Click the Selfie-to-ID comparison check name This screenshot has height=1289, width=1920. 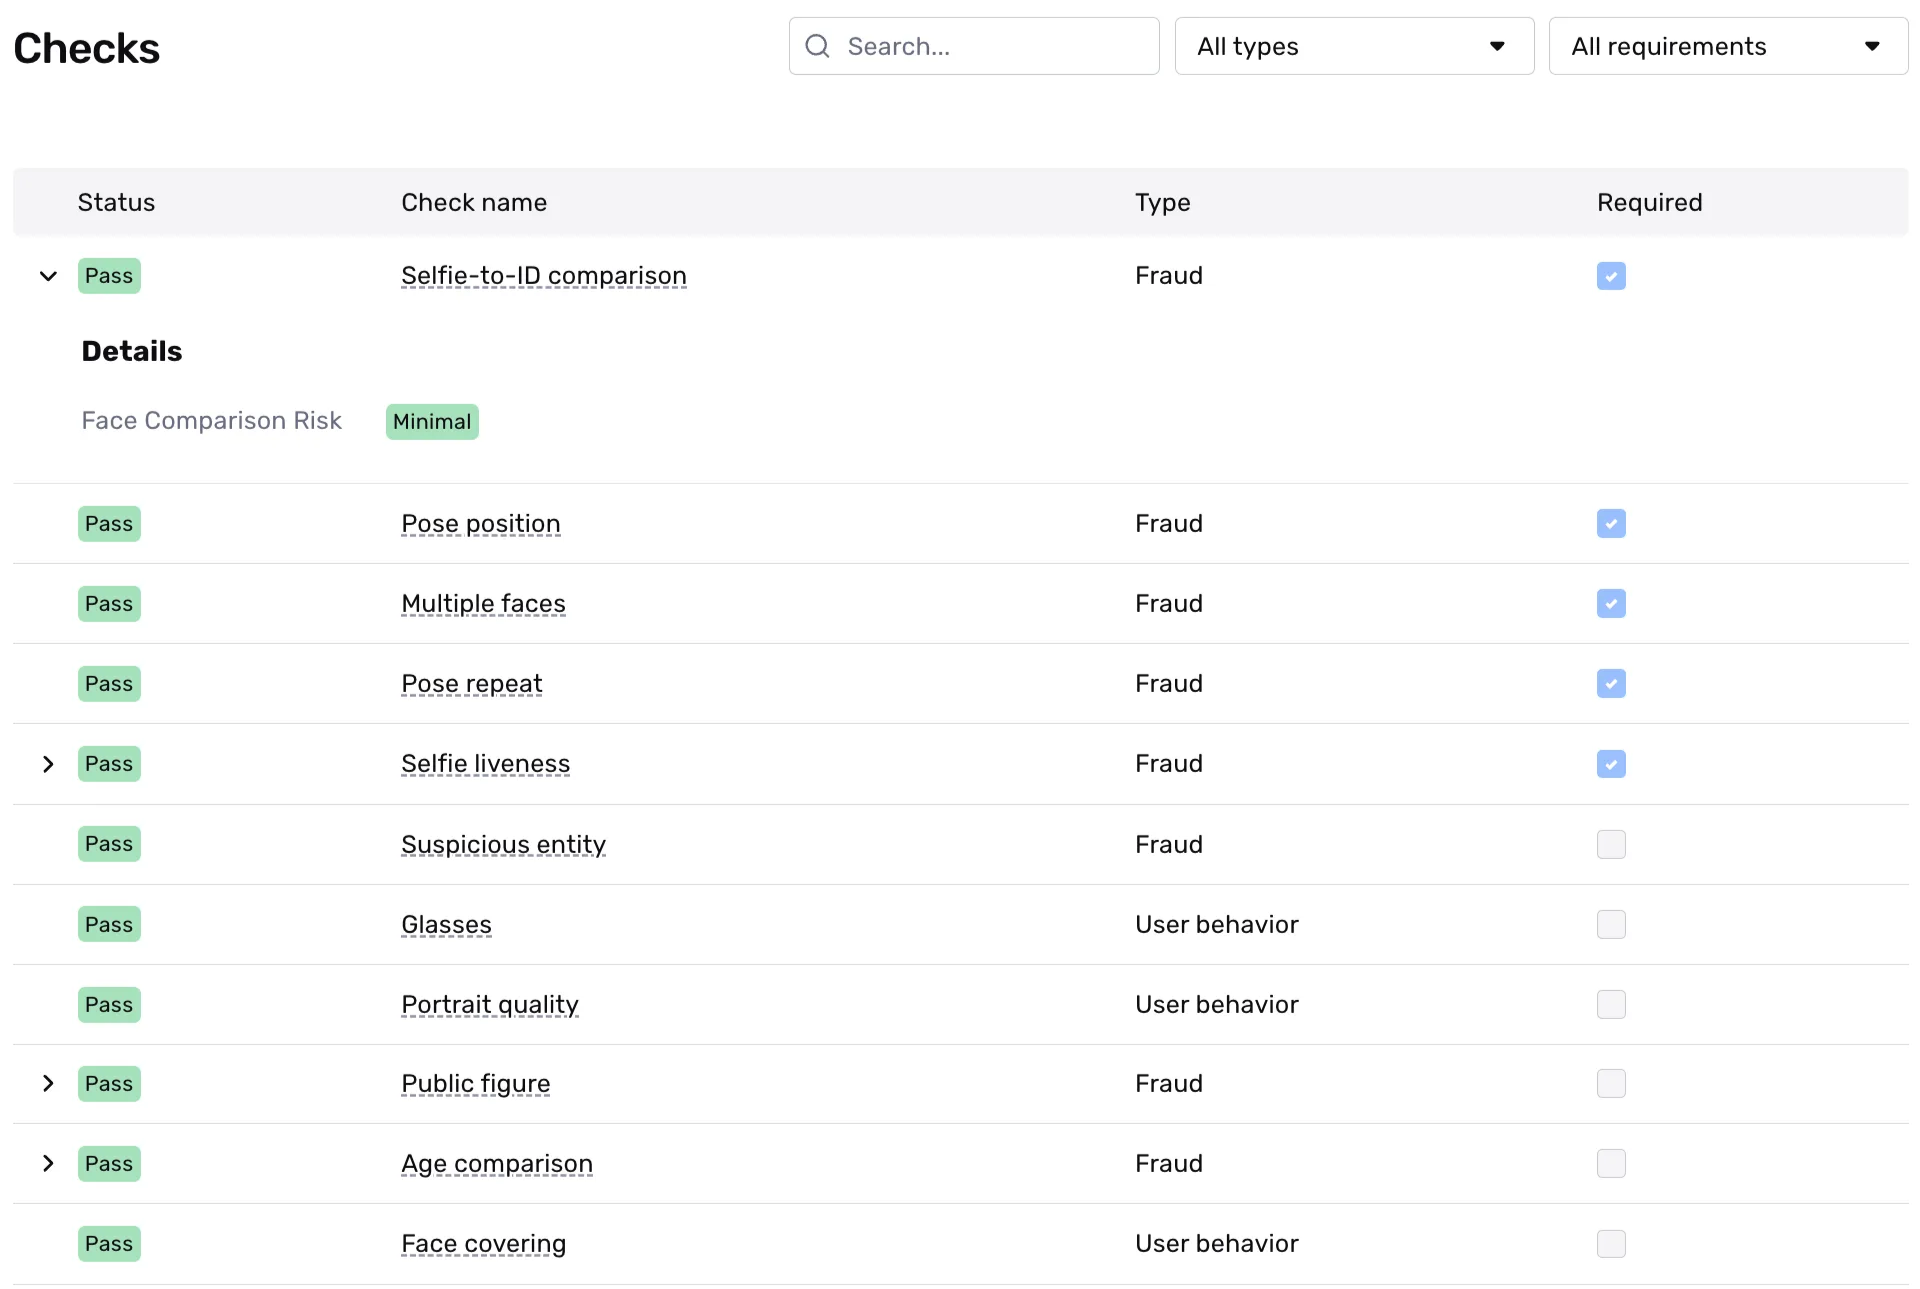click(x=543, y=276)
